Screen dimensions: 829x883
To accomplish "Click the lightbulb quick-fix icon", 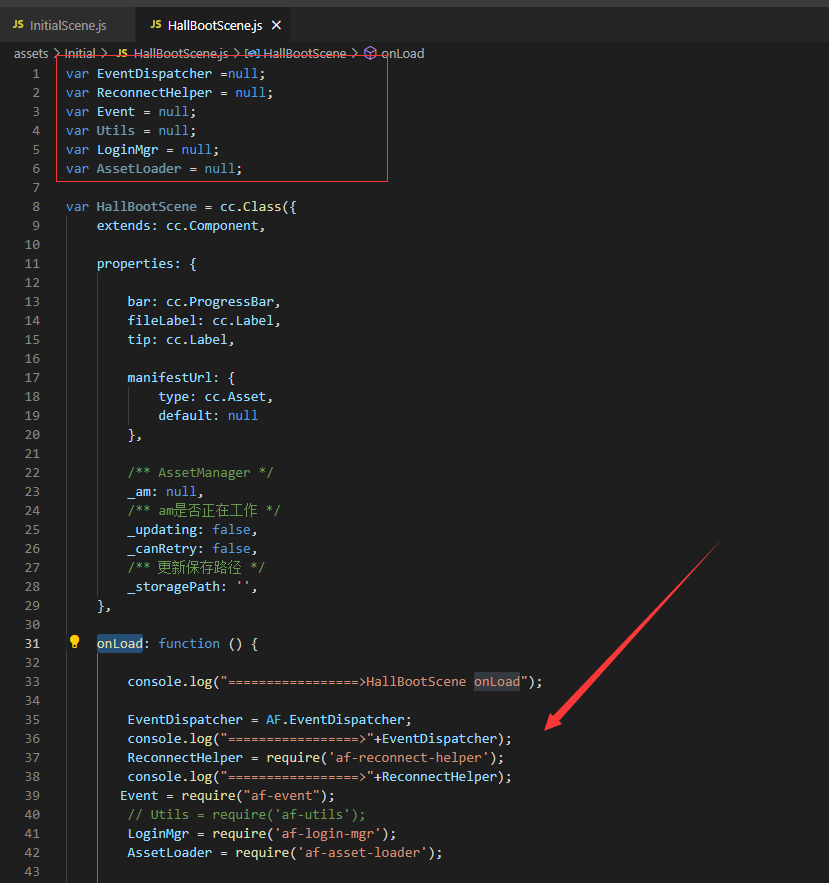I will [74, 642].
